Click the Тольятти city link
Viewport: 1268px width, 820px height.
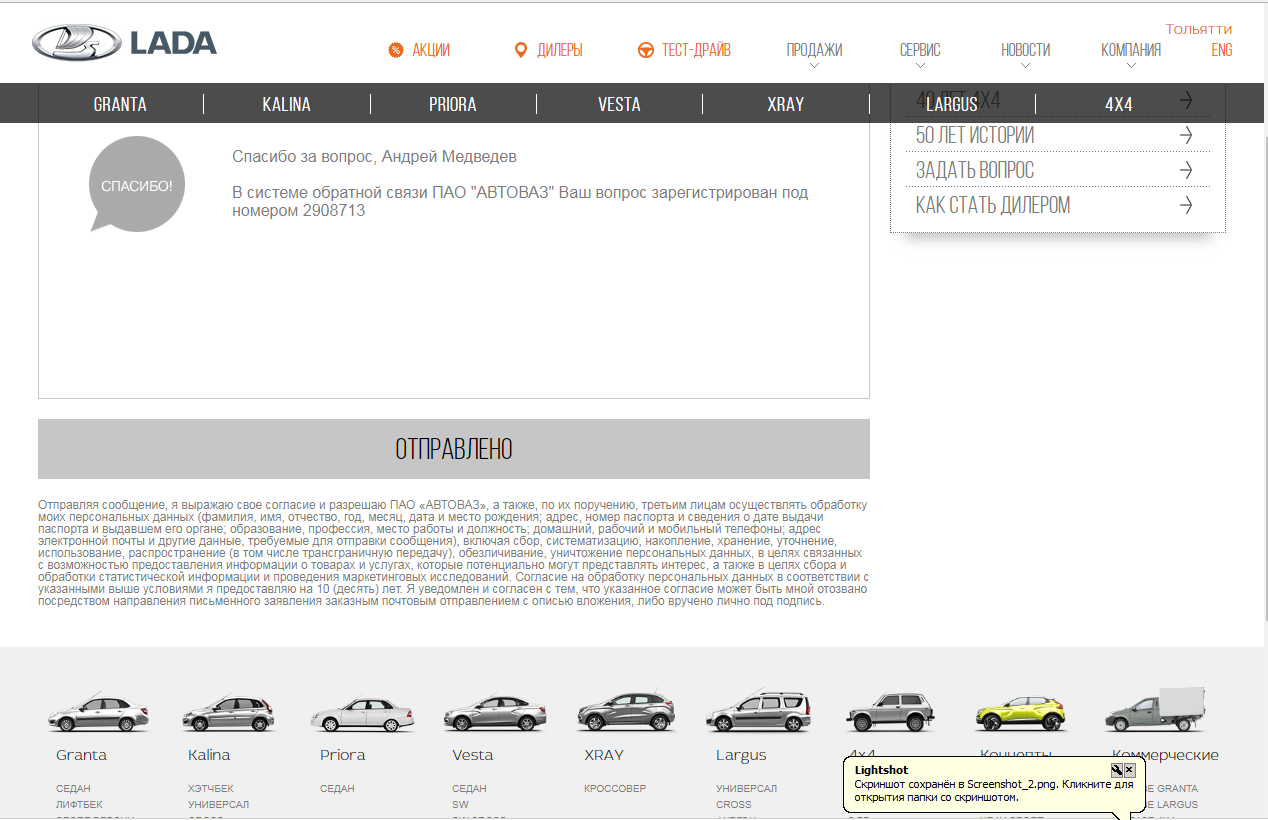pos(1199,29)
